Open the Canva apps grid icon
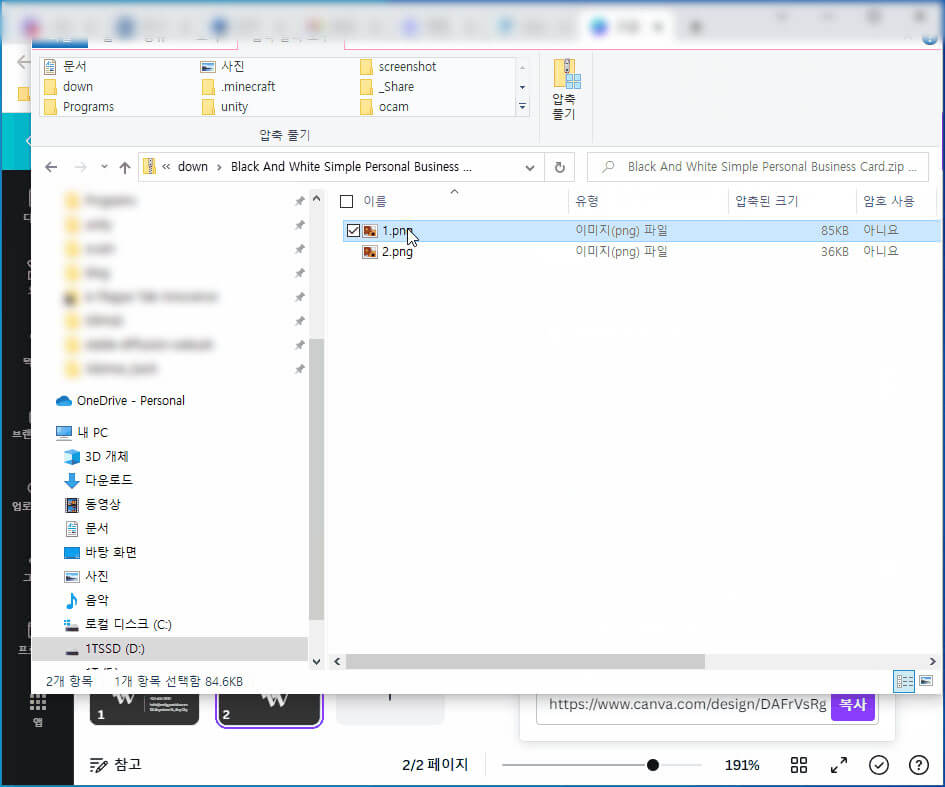 [38, 703]
